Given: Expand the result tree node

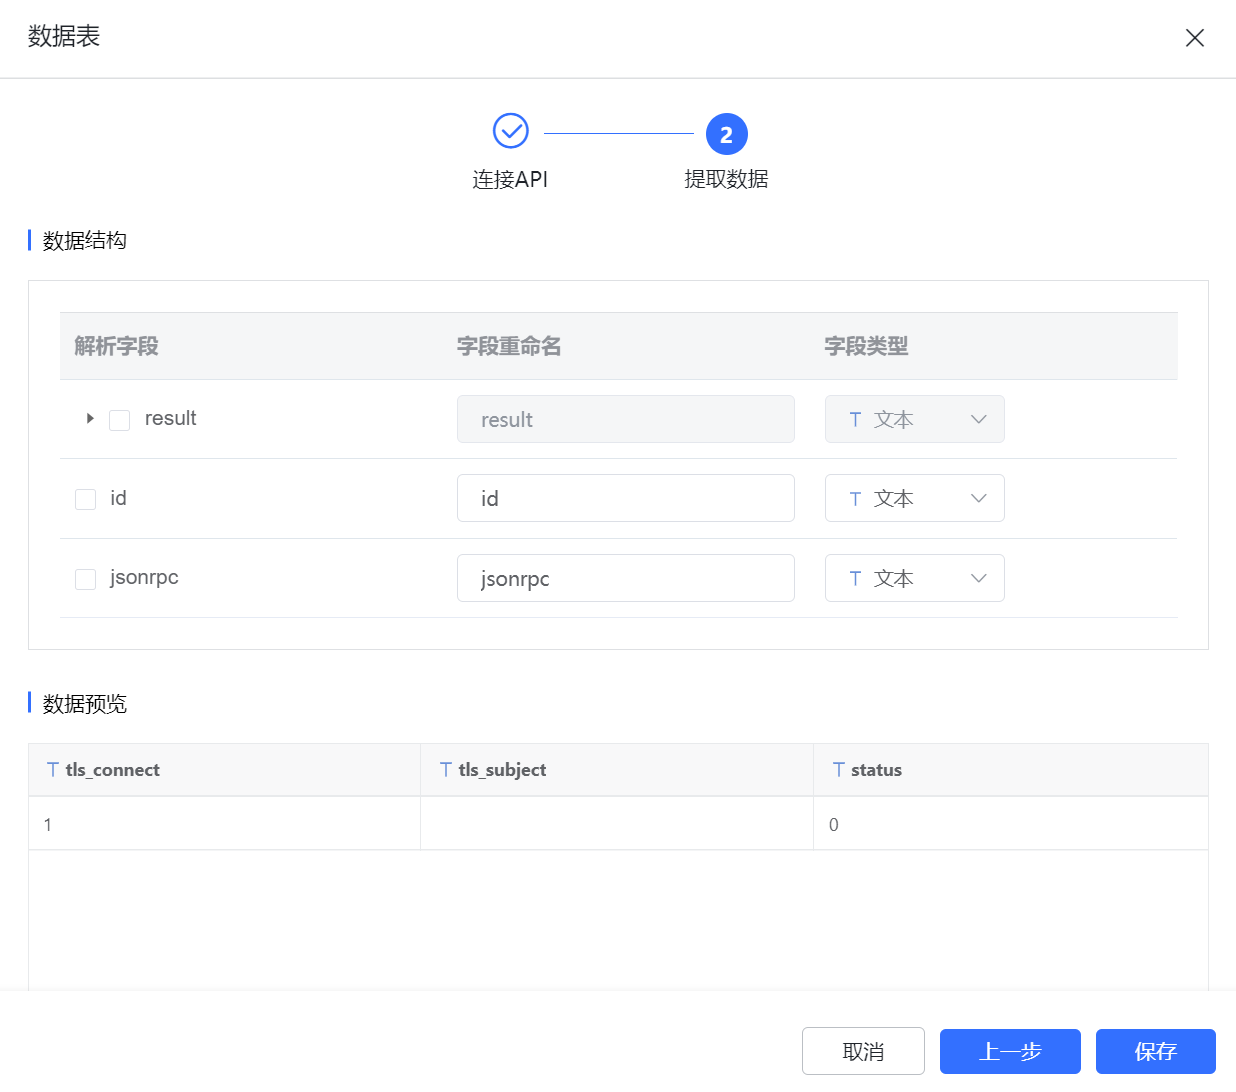Looking at the screenshot, I should (89, 419).
